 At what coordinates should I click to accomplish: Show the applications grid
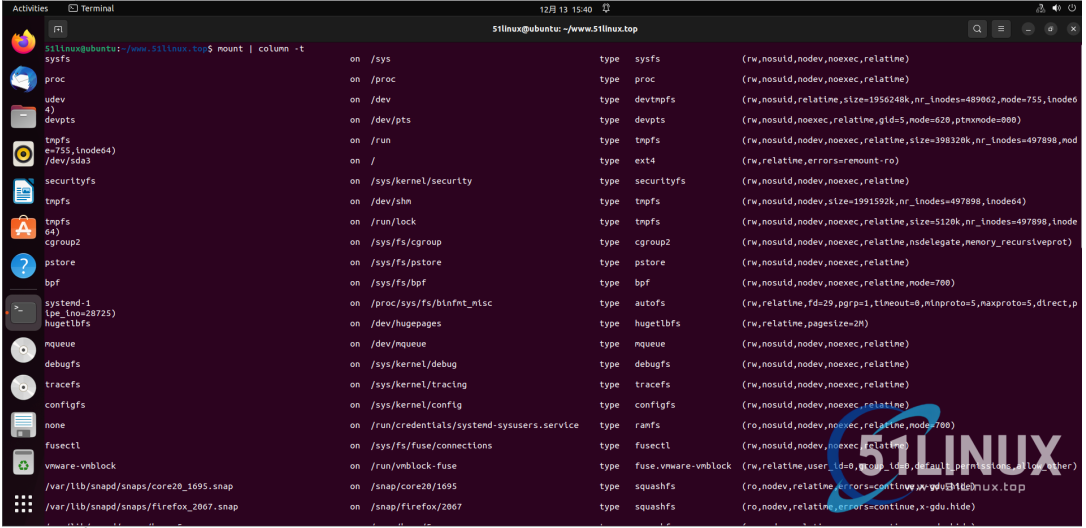tap(24, 504)
